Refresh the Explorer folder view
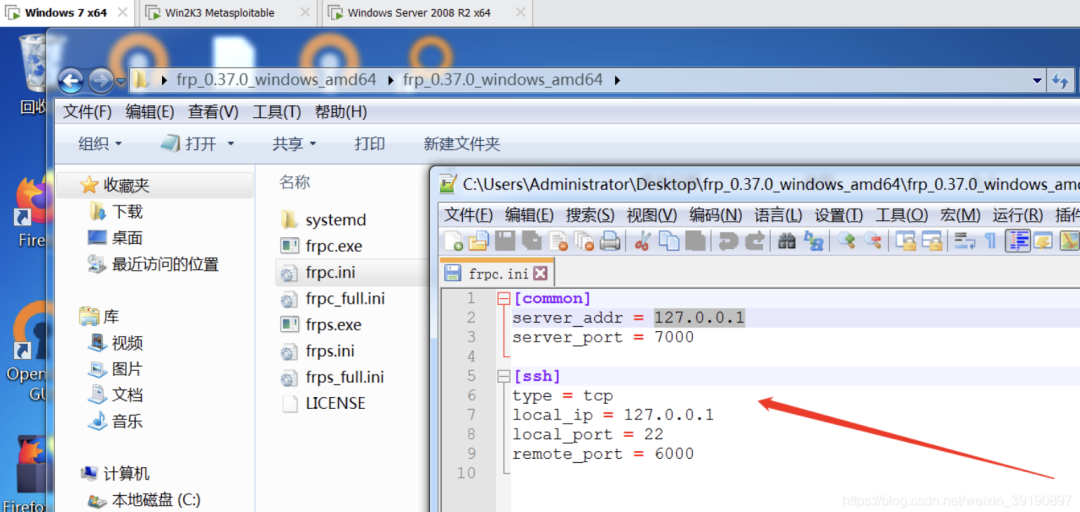 1060,81
